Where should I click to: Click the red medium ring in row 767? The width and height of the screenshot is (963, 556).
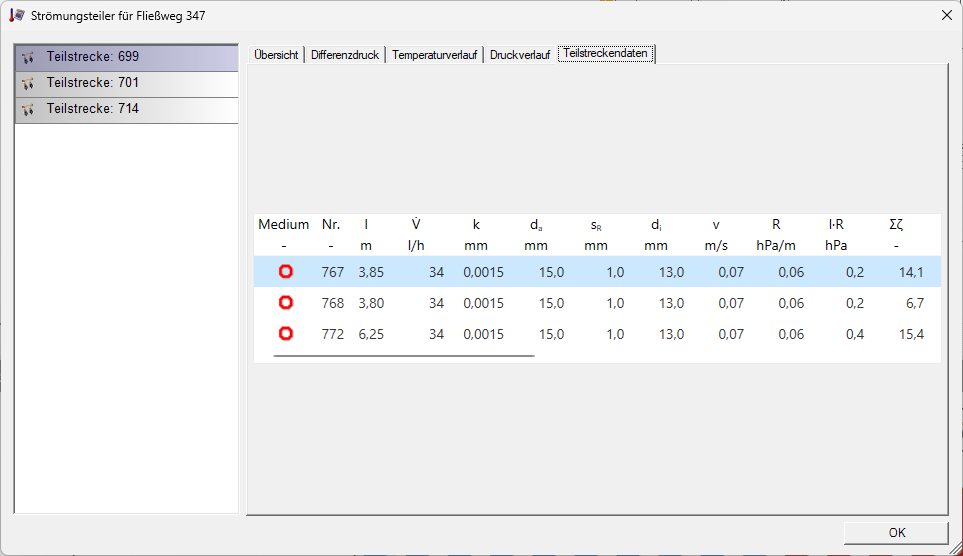point(286,272)
